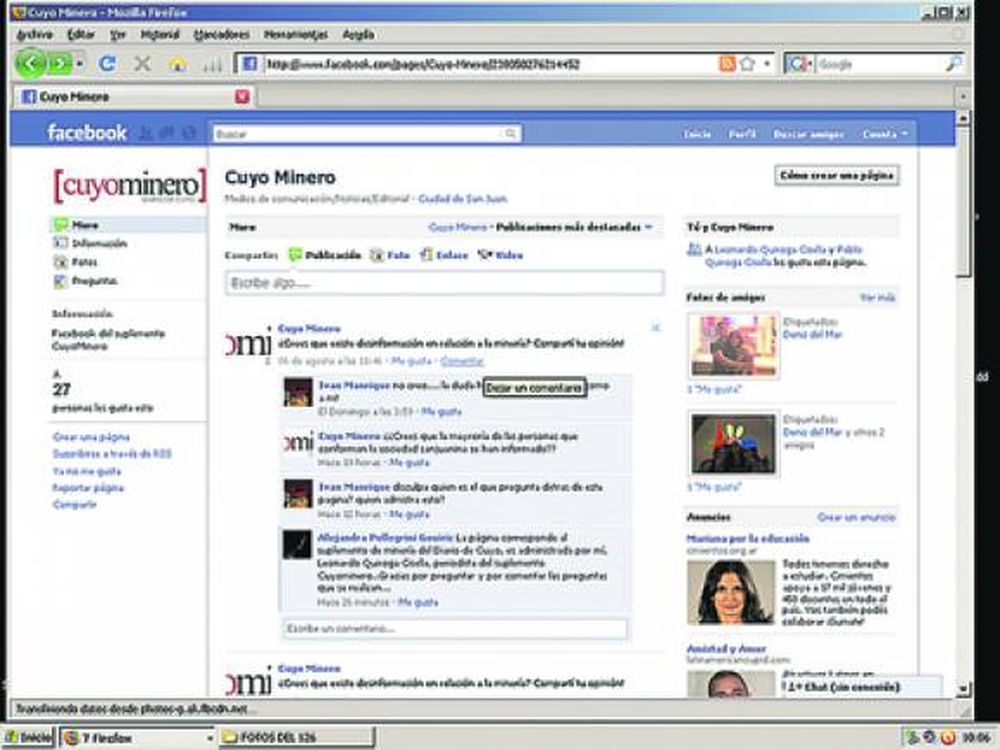Bookmark page with the star icon
This screenshot has width=1000, height=750.
pyautogui.click(x=747, y=64)
